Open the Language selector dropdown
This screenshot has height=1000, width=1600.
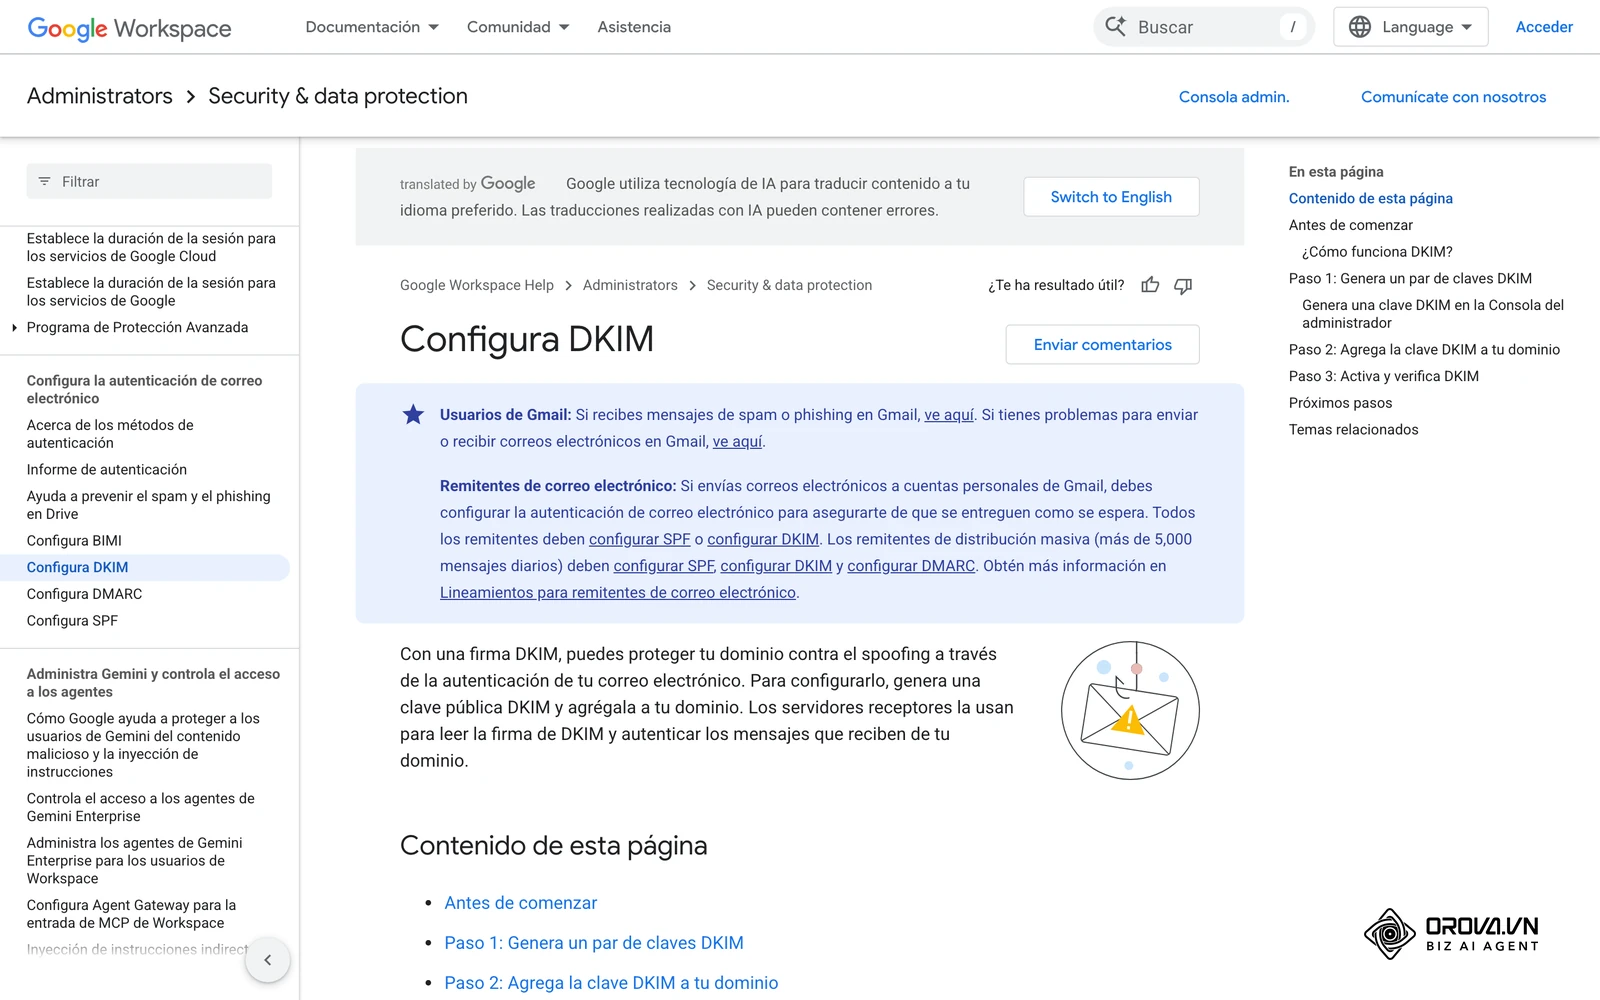1411,27
